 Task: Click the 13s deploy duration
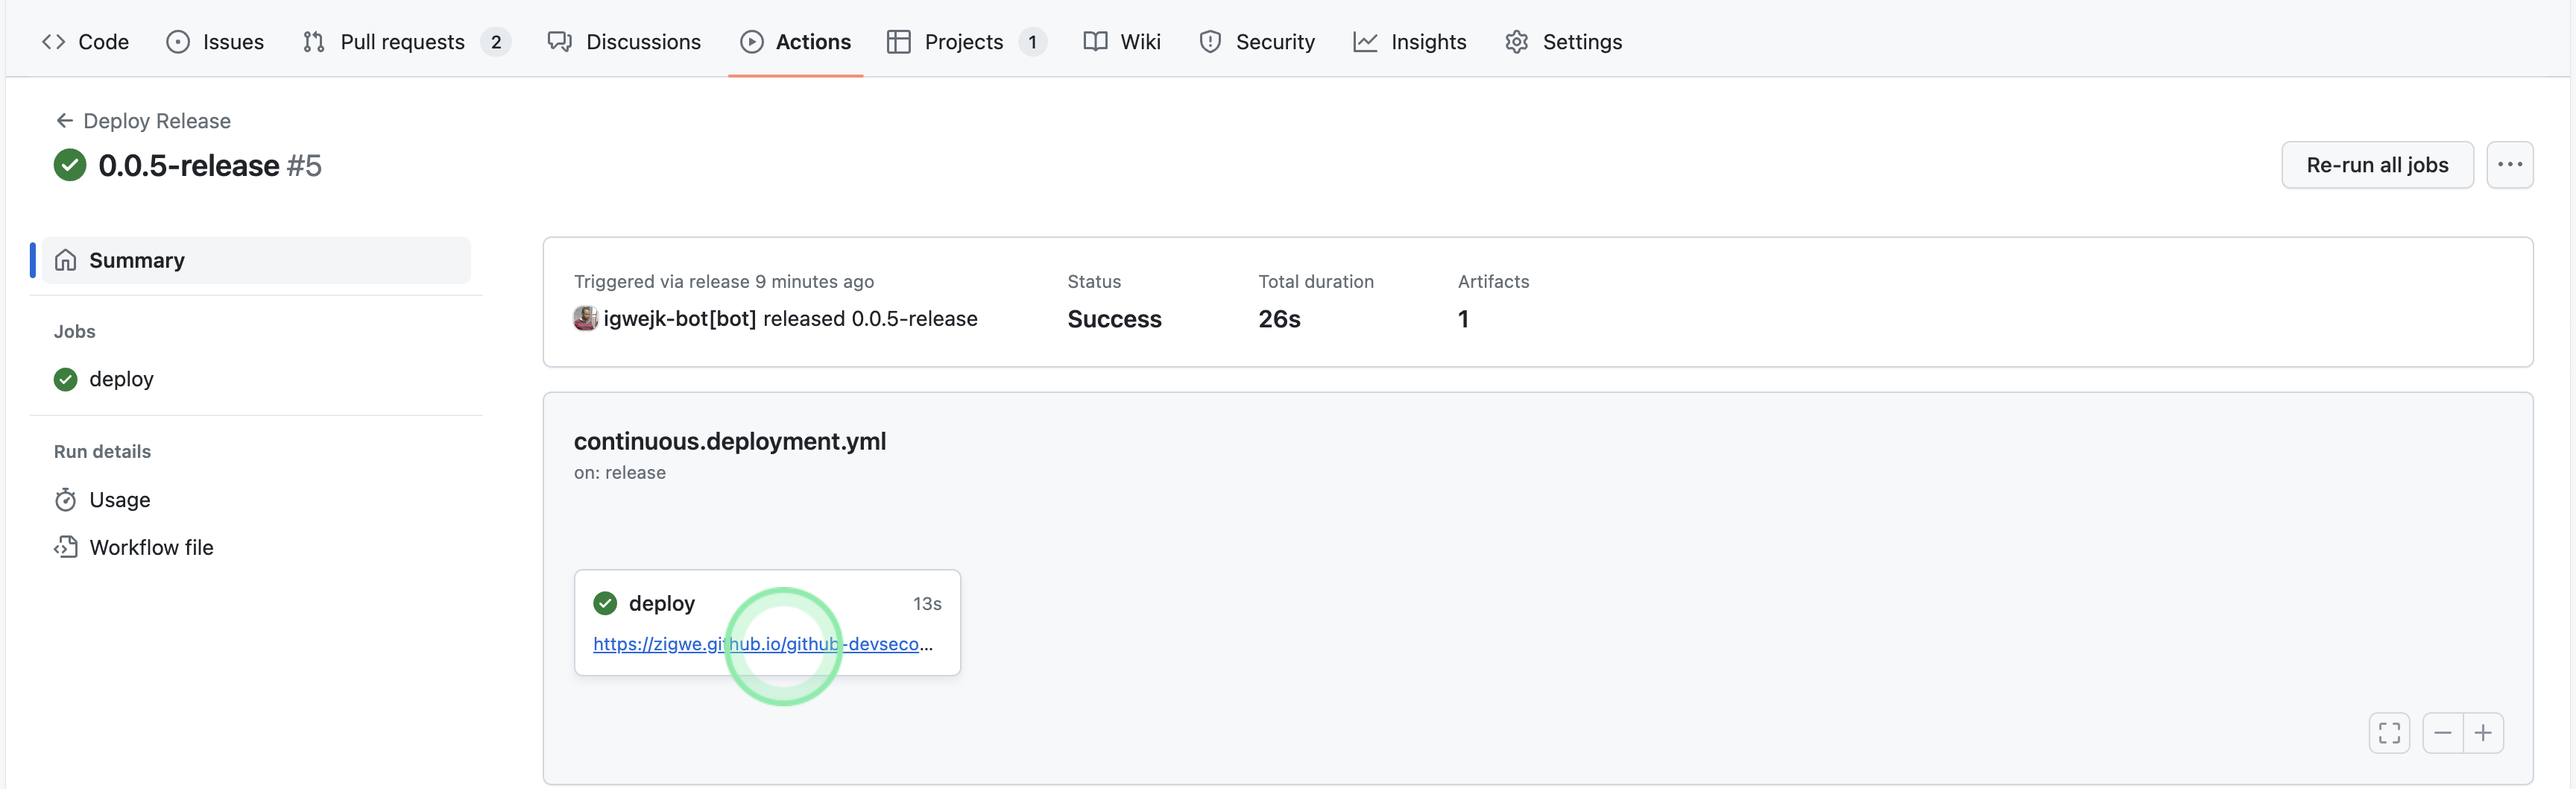click(927, 603)
